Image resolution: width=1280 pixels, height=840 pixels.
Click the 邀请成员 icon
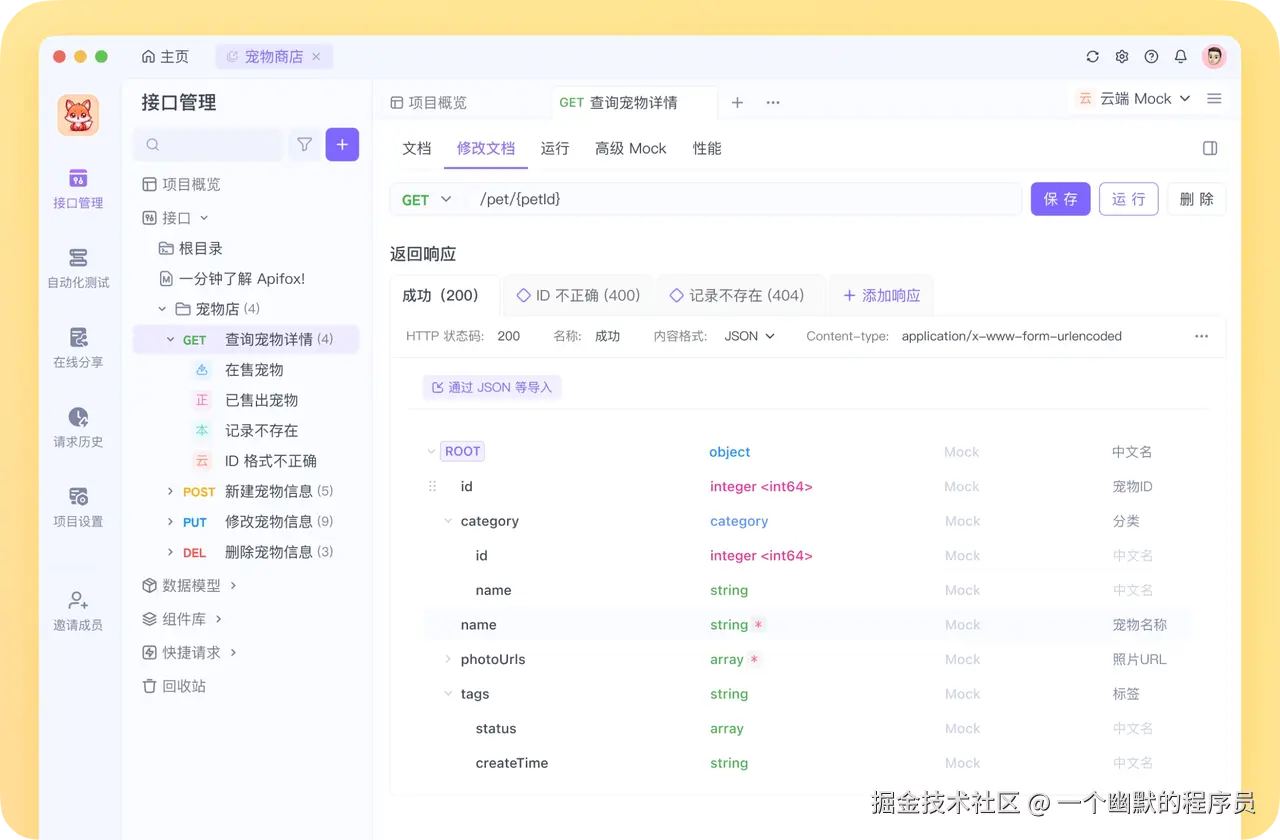pos(77,609)
